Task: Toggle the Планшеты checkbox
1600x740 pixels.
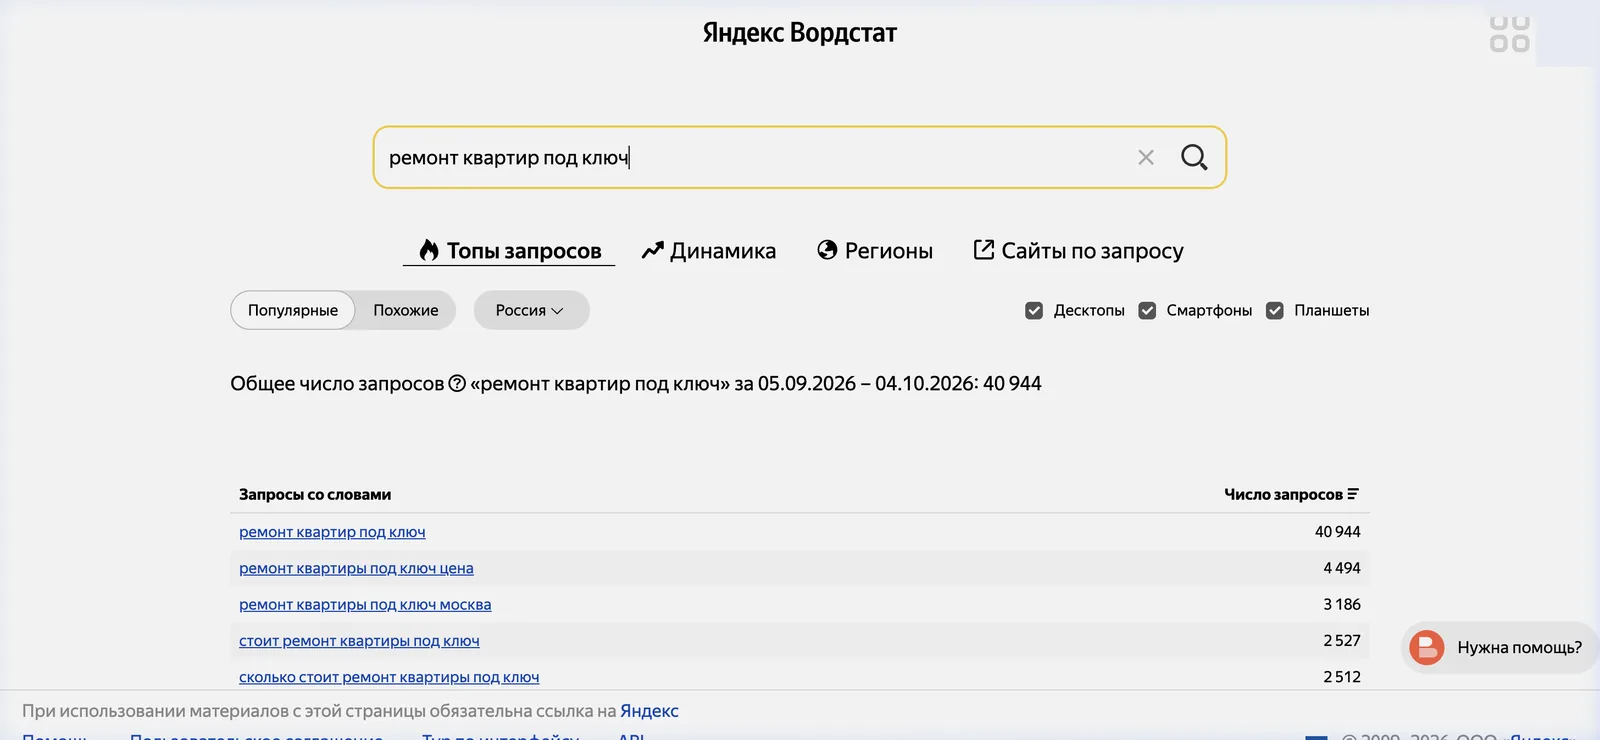Action: coord(1275,311)
